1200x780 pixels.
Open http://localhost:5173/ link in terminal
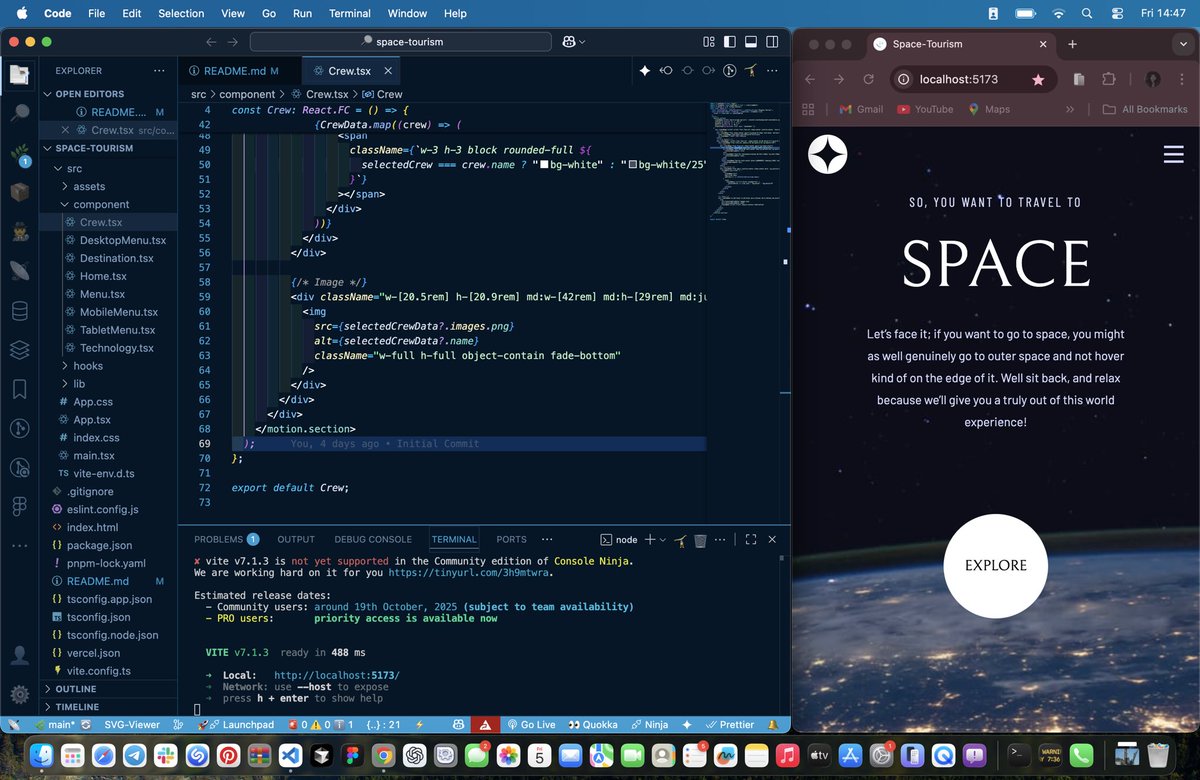[337, 675]
